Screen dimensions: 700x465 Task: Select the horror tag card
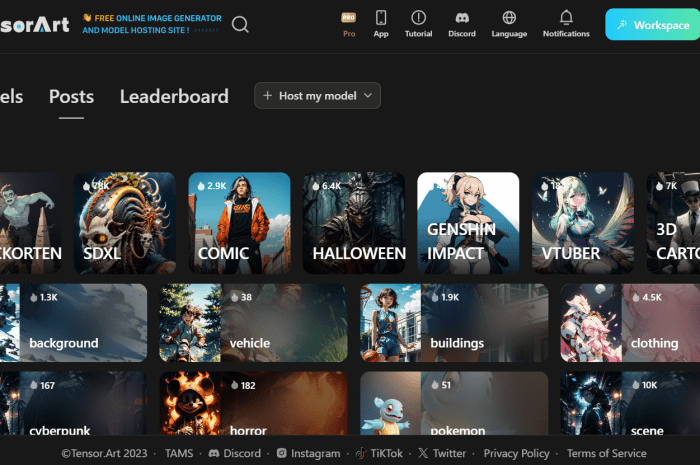tap(253, 403)
